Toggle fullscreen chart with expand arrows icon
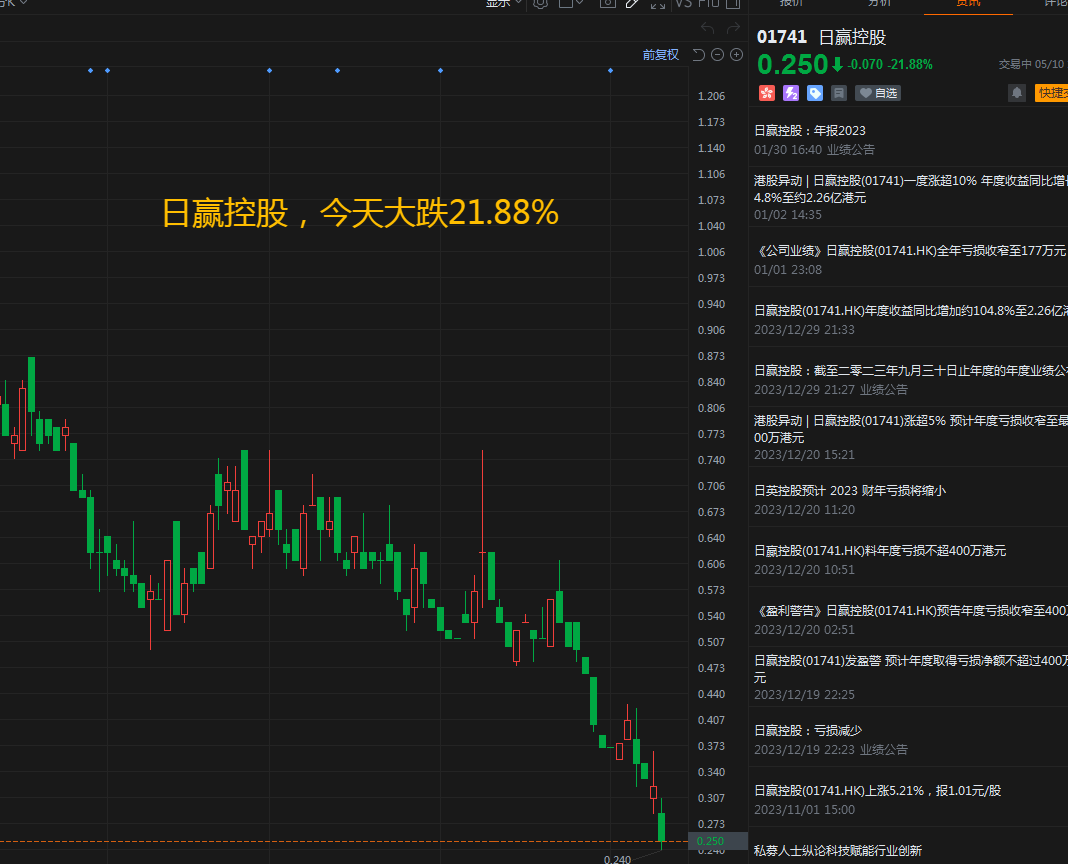The width and height of the screenshot is (1068, 864). click(x=657, y=3)
